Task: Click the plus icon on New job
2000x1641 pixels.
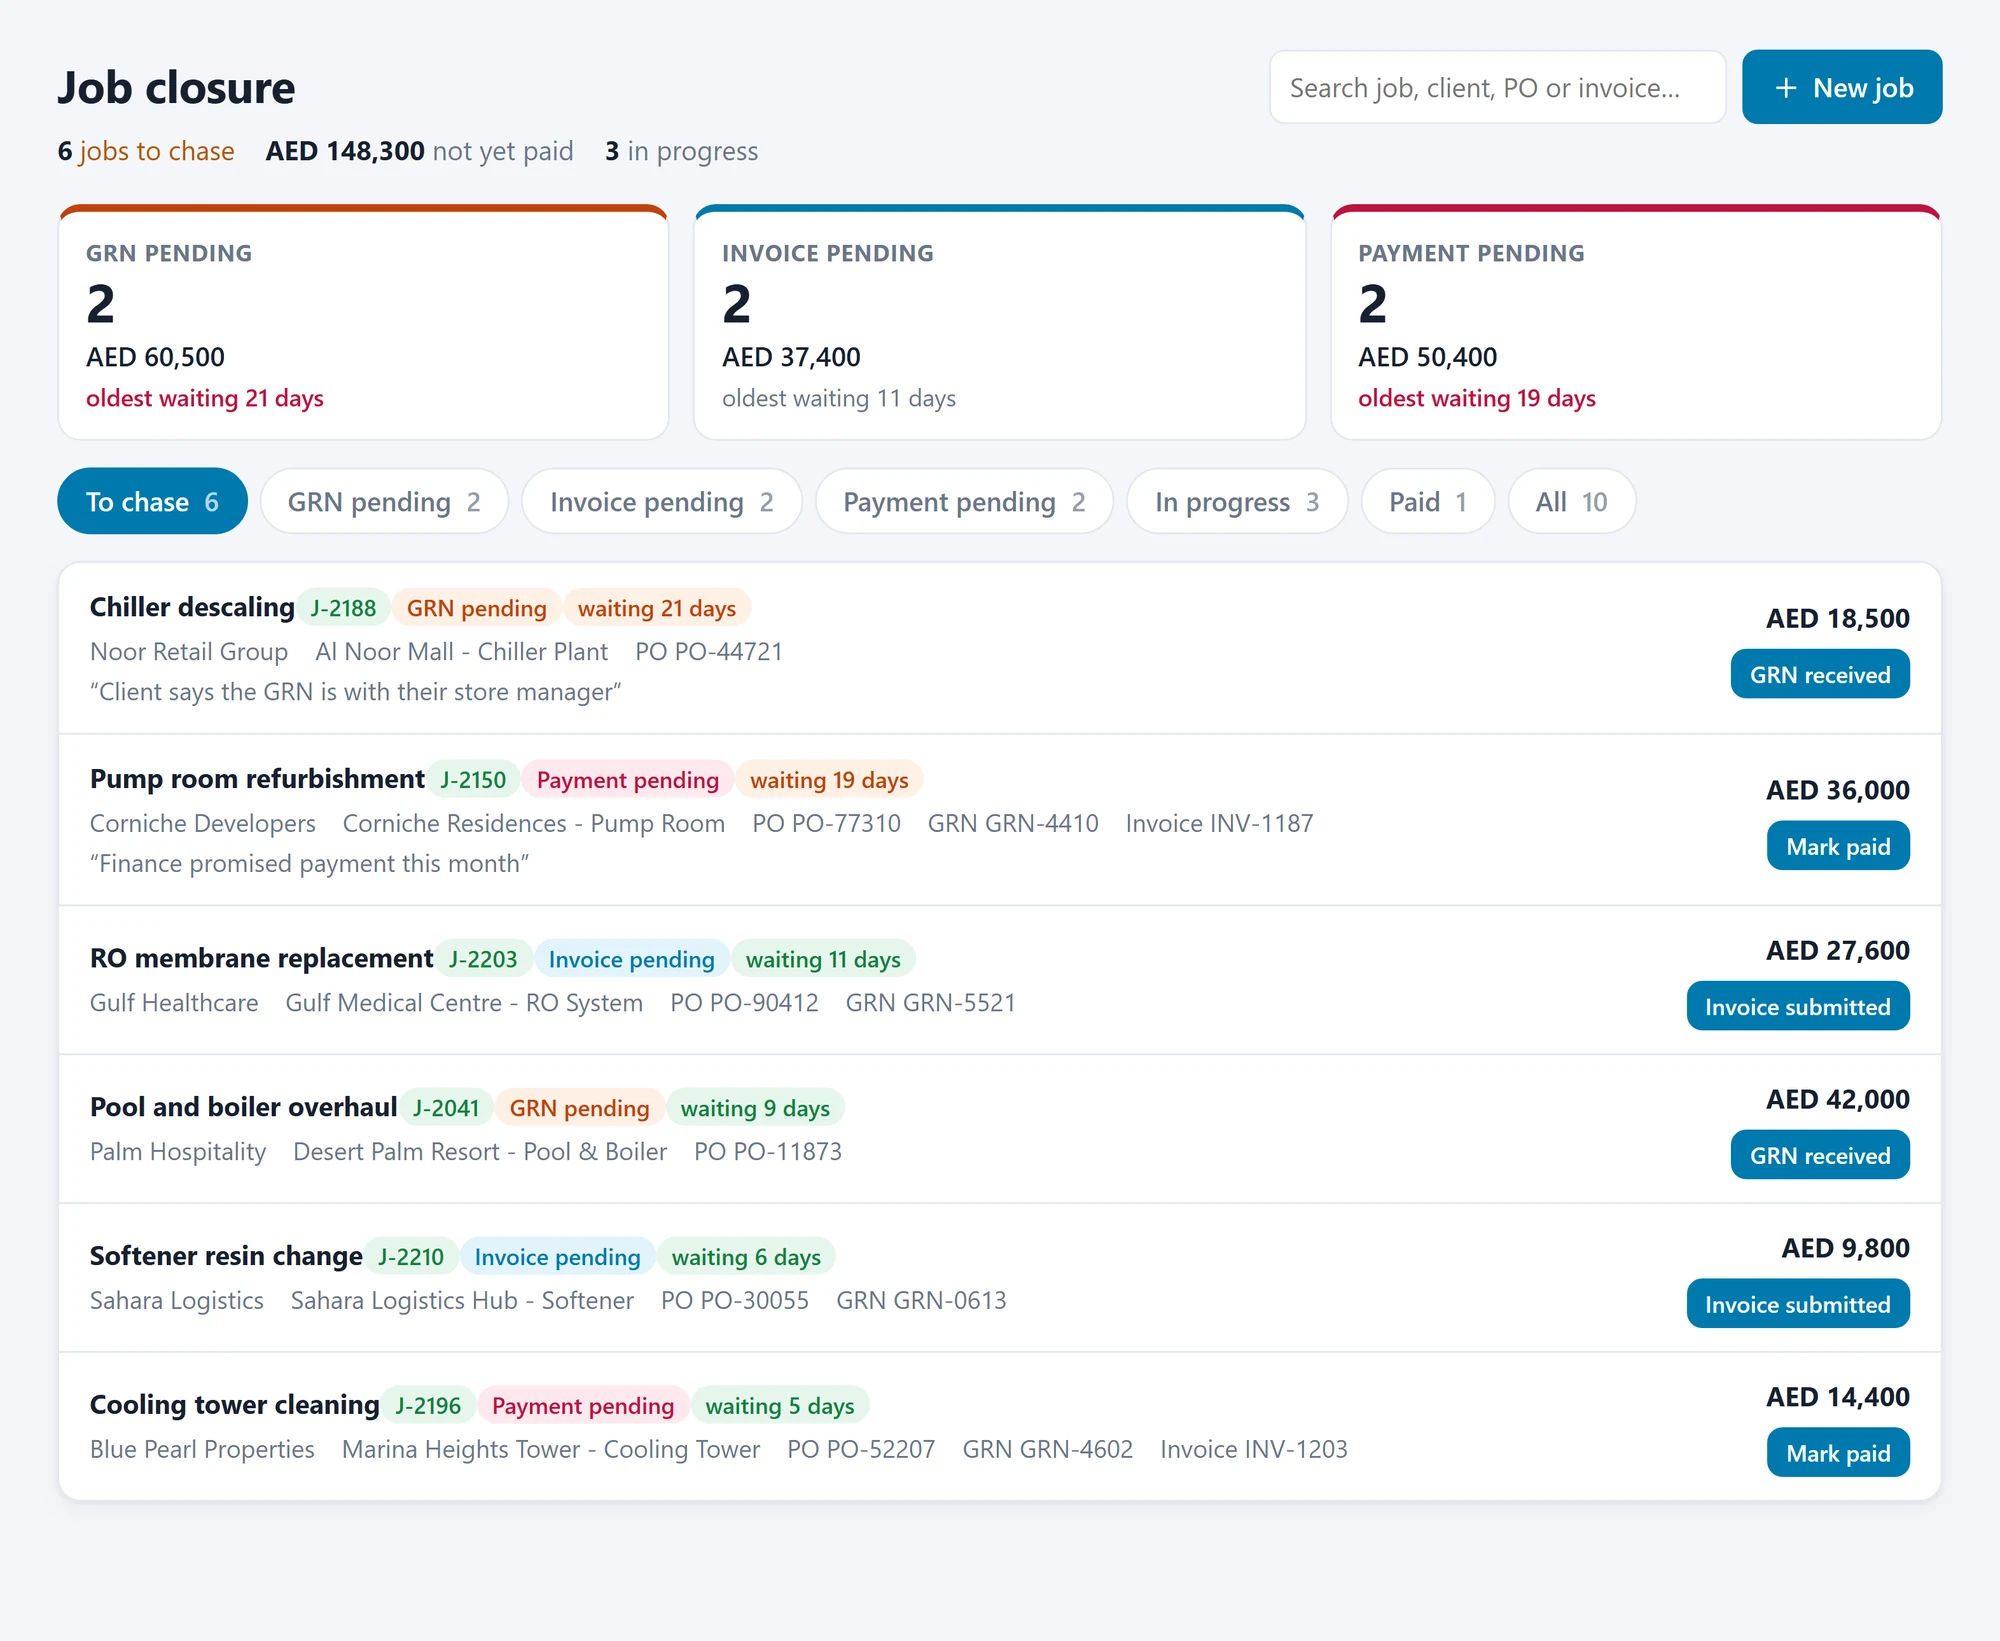Action: coord(1786,88)
